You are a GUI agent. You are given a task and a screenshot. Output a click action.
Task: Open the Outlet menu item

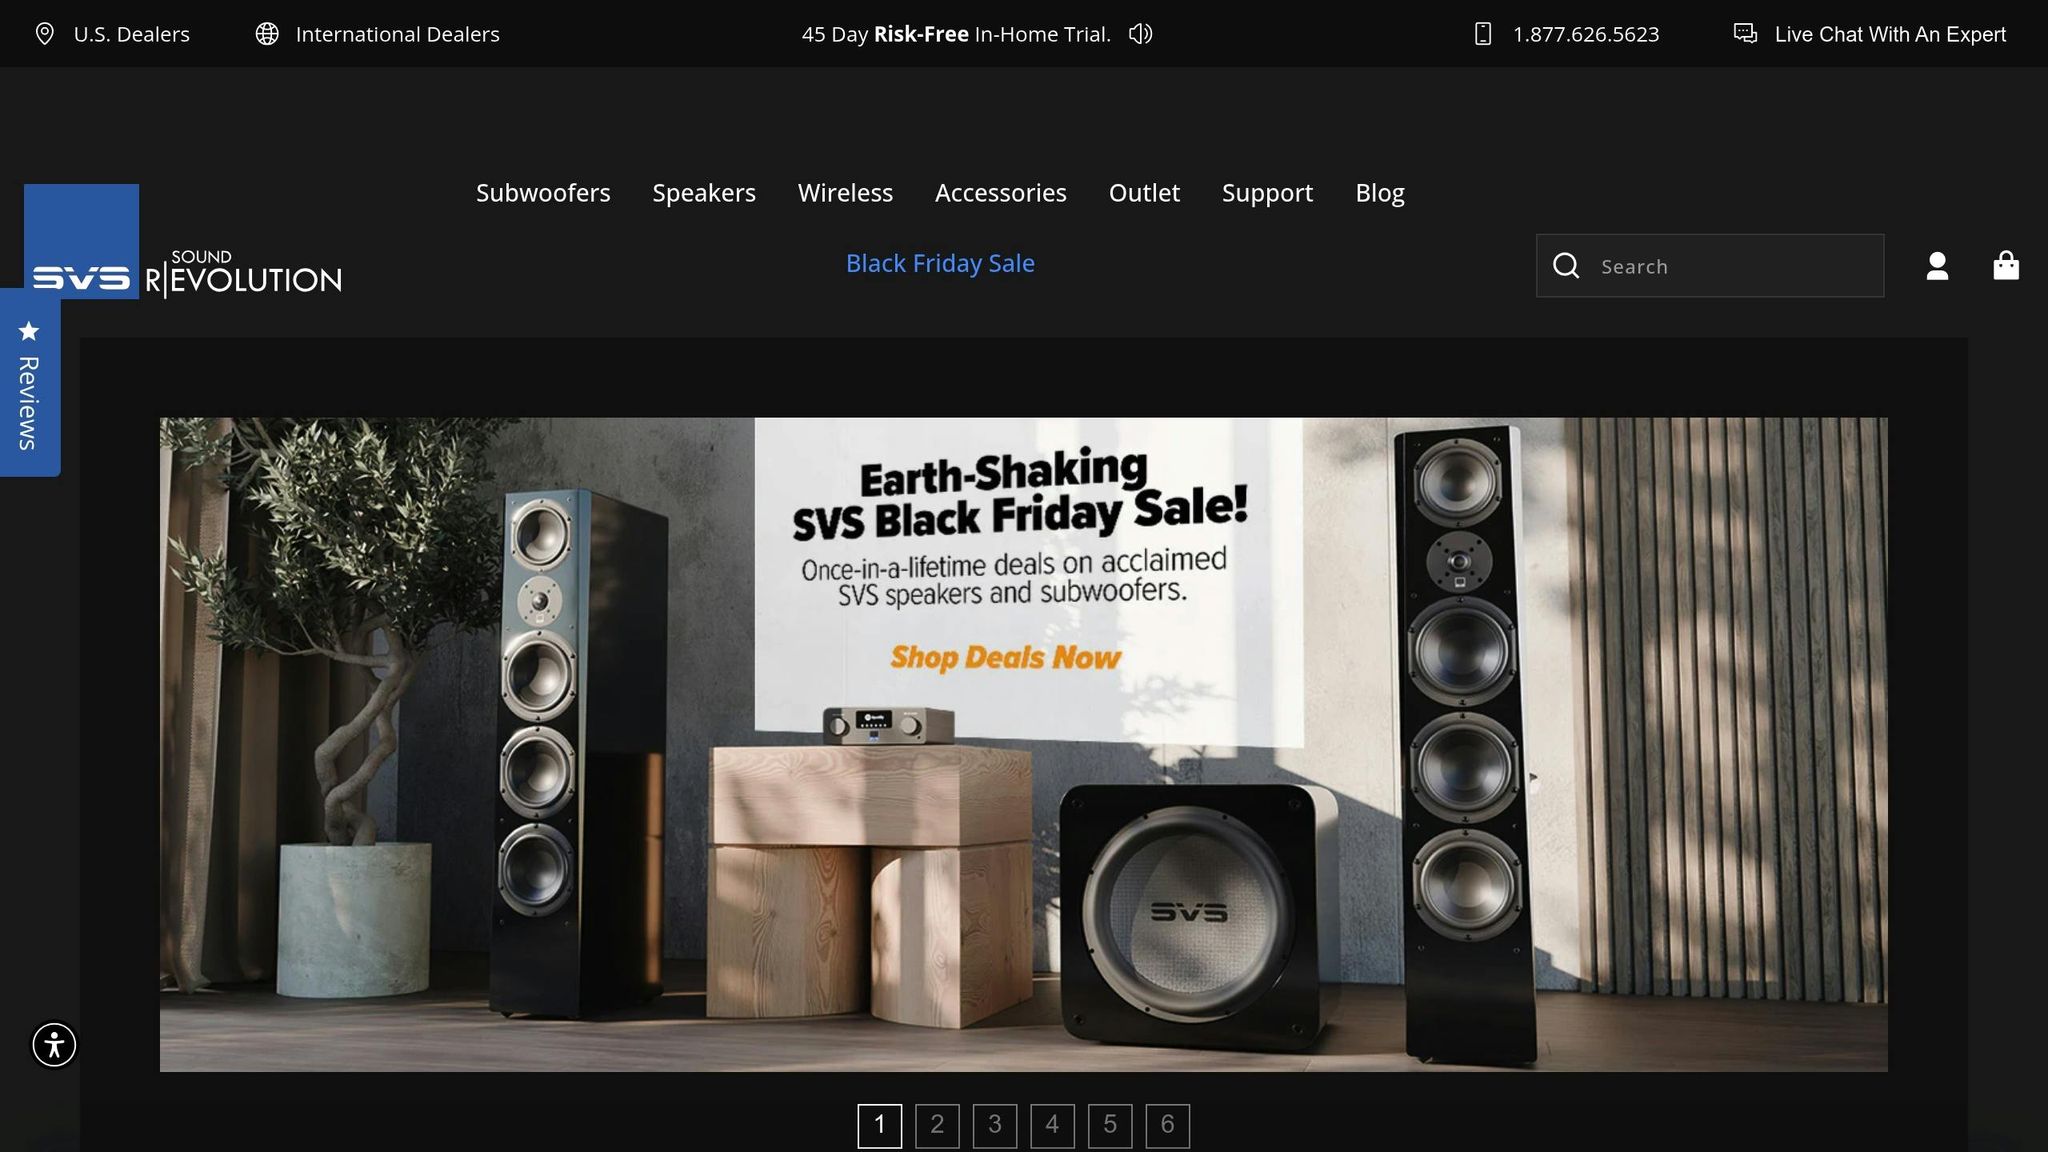click(x=1144, y=193)
